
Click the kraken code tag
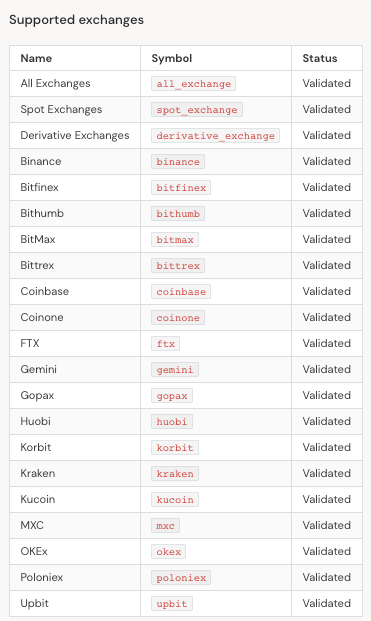coord(175,474)
